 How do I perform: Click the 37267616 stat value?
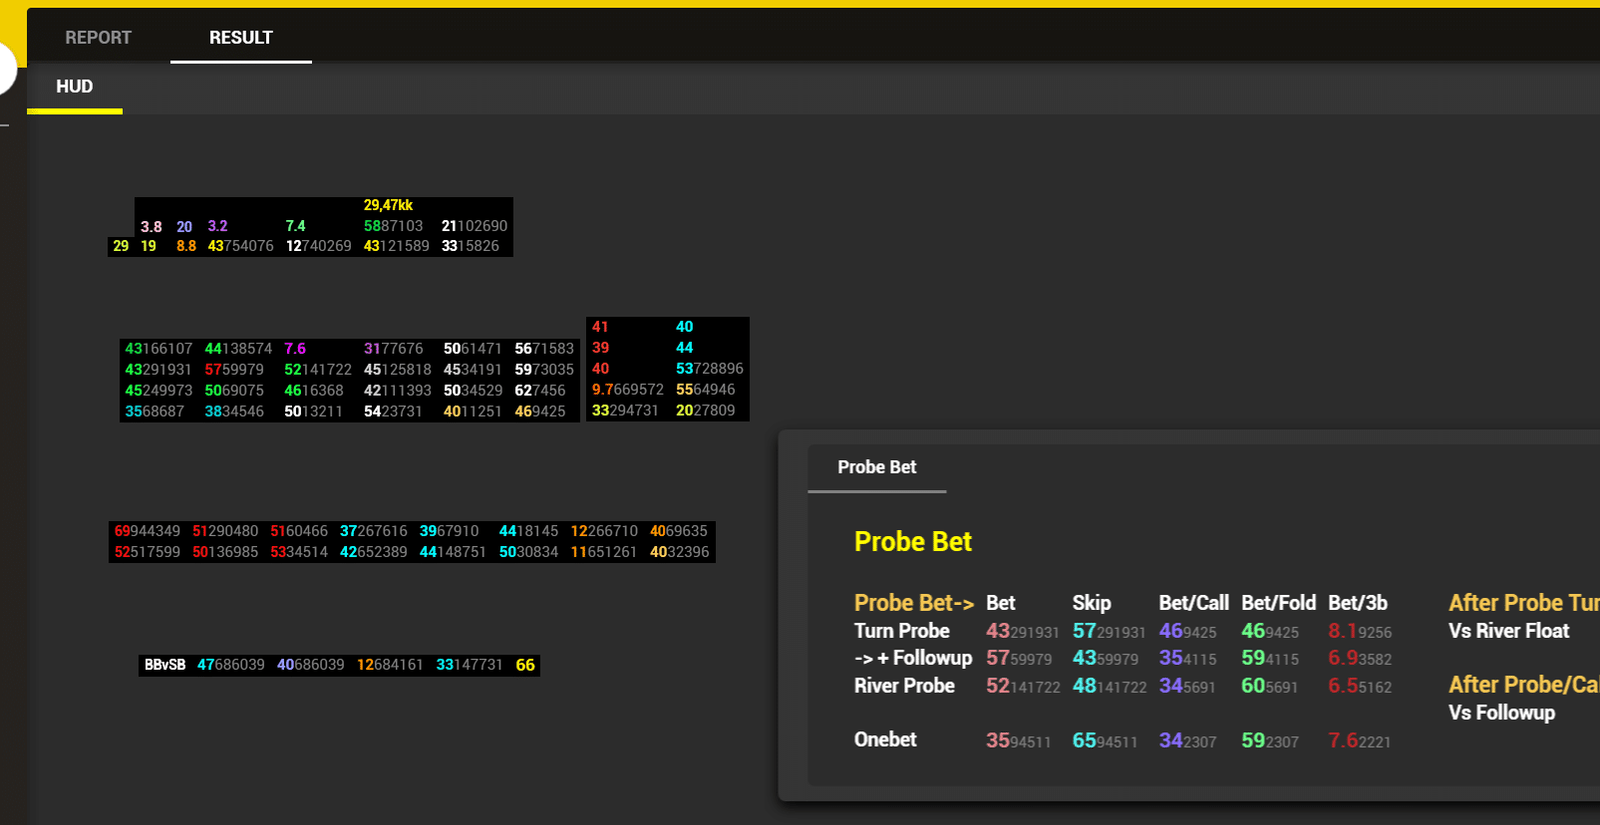tap(373, 531)
